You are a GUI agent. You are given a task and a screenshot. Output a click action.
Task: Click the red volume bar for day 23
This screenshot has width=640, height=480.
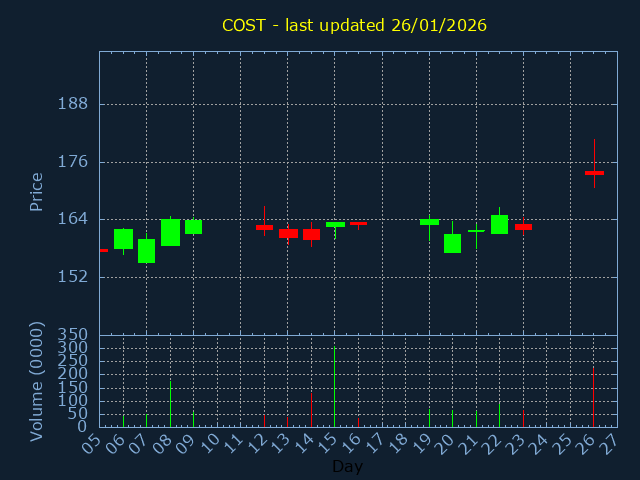(523, 418)
